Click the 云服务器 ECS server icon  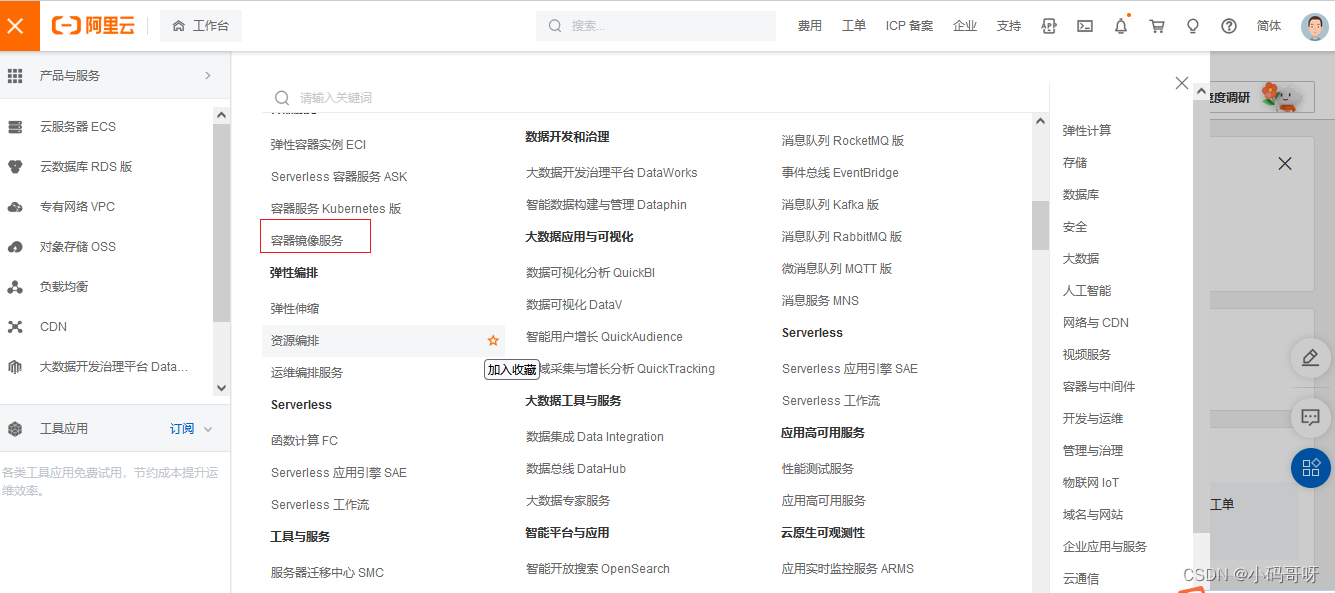click(x=15, y=127)
